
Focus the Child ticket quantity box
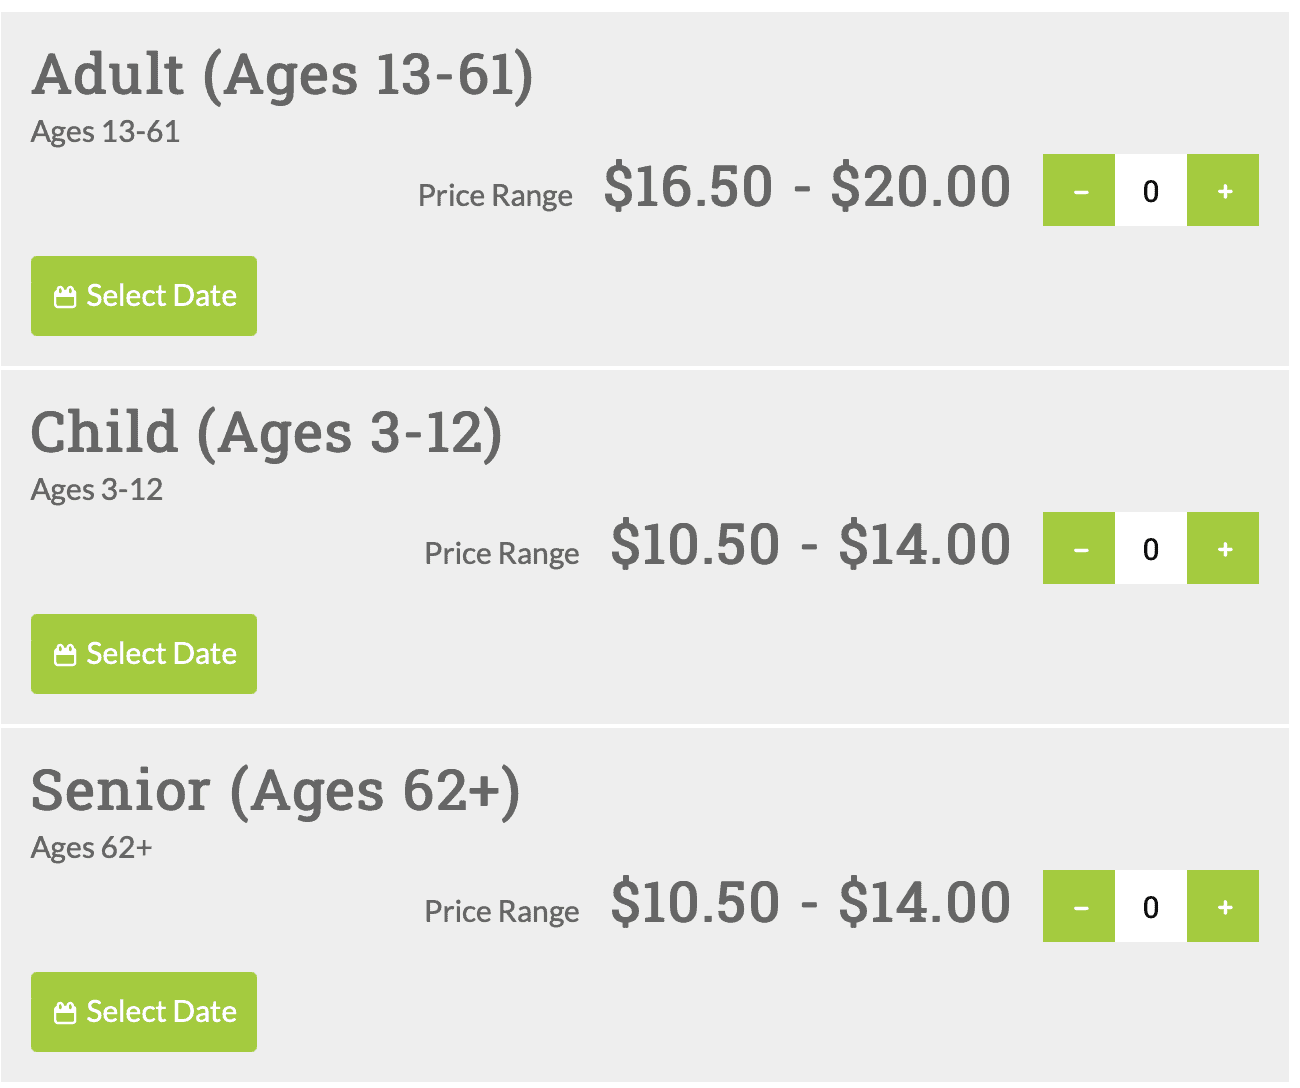(x=1151, y=548)
